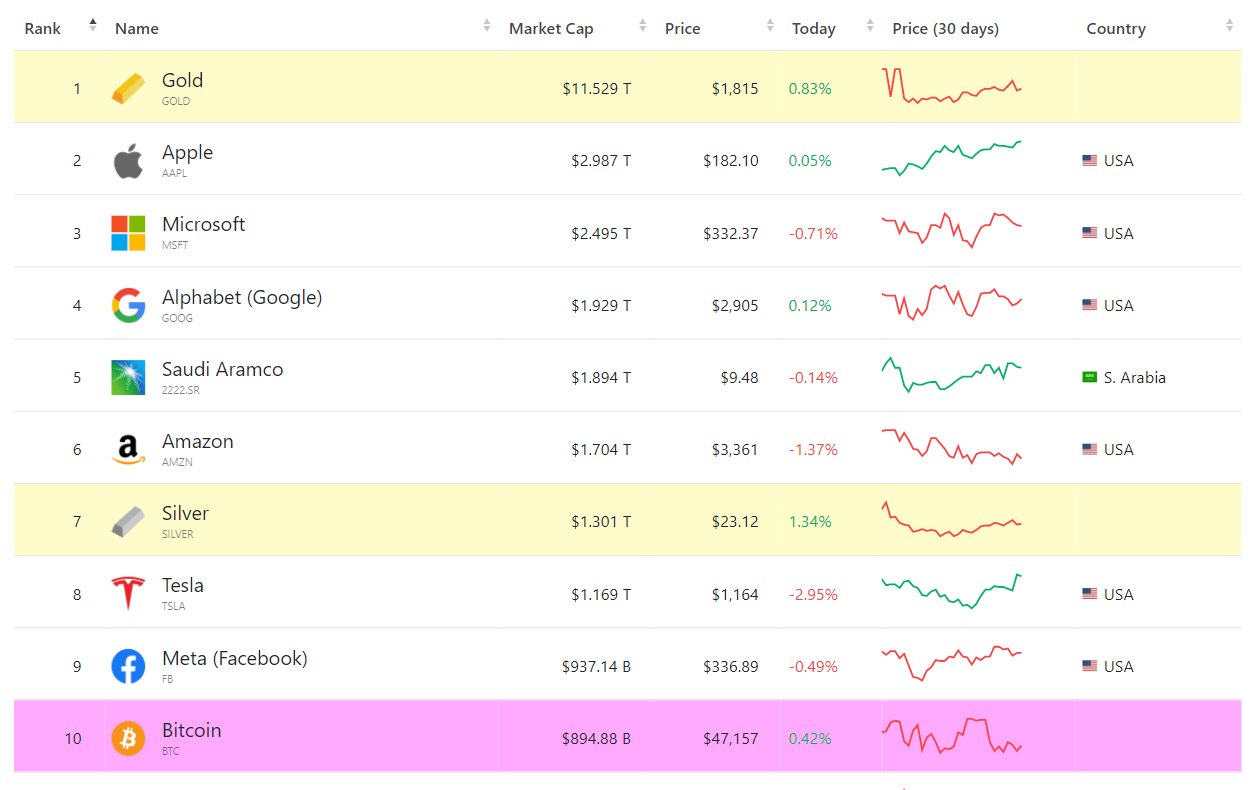Open the Silver asset link
This screenshot has width=1257, height=790.
pyautogui.click(x=186, y=513)
